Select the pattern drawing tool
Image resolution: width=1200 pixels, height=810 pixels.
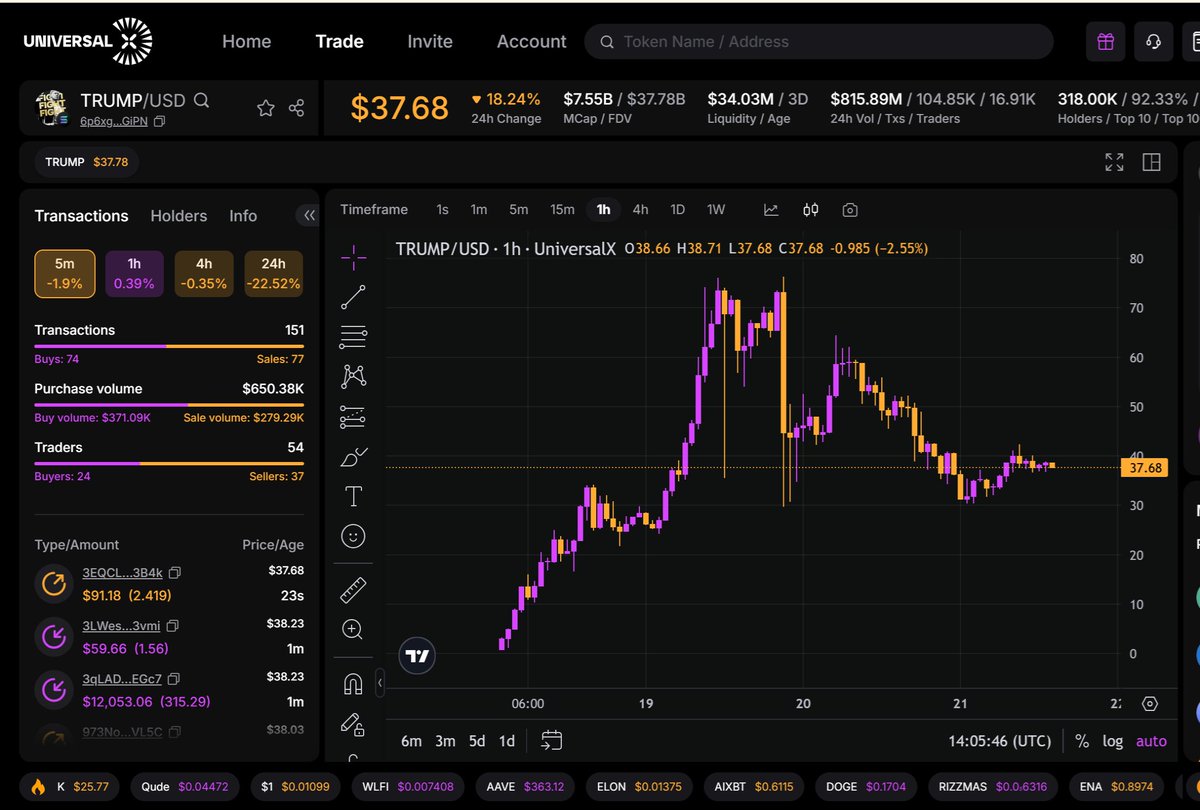[353, 376]
